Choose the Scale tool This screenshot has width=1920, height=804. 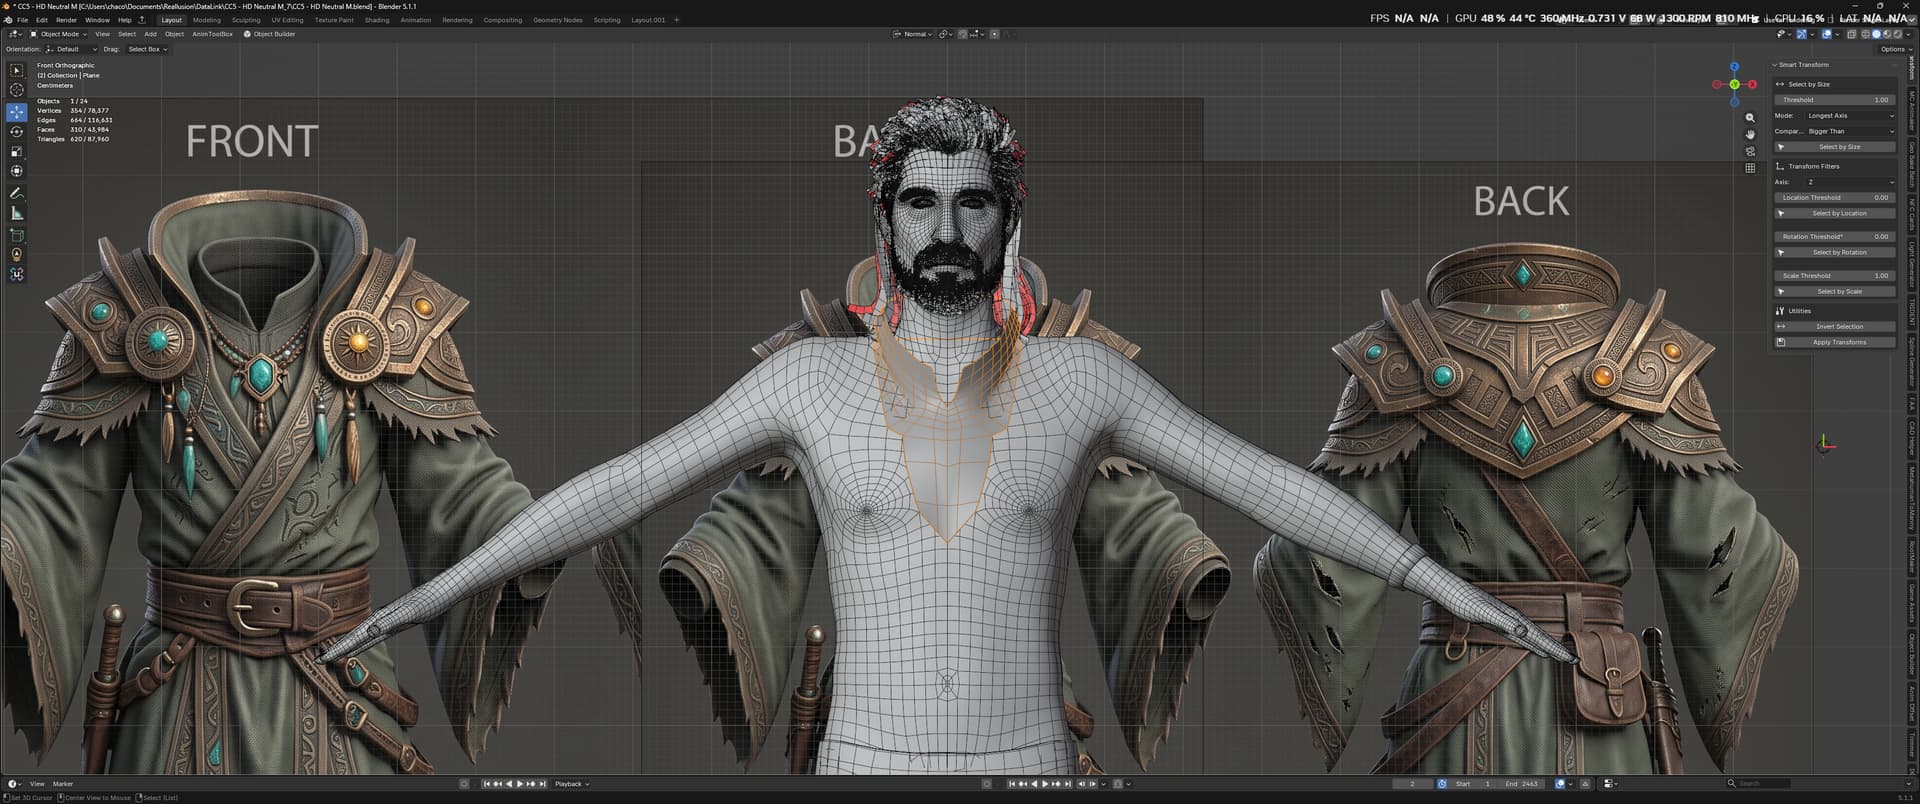pyautogui.click(x=16, y=152)
